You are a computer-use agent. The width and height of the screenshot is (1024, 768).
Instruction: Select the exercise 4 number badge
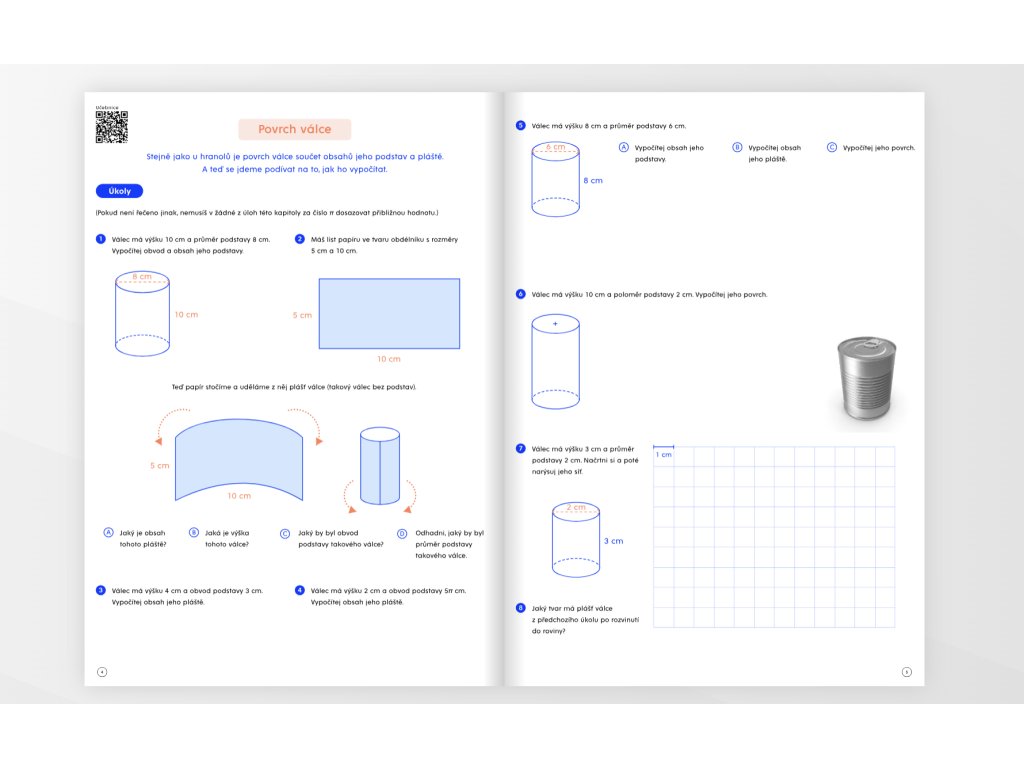[300, 590]
